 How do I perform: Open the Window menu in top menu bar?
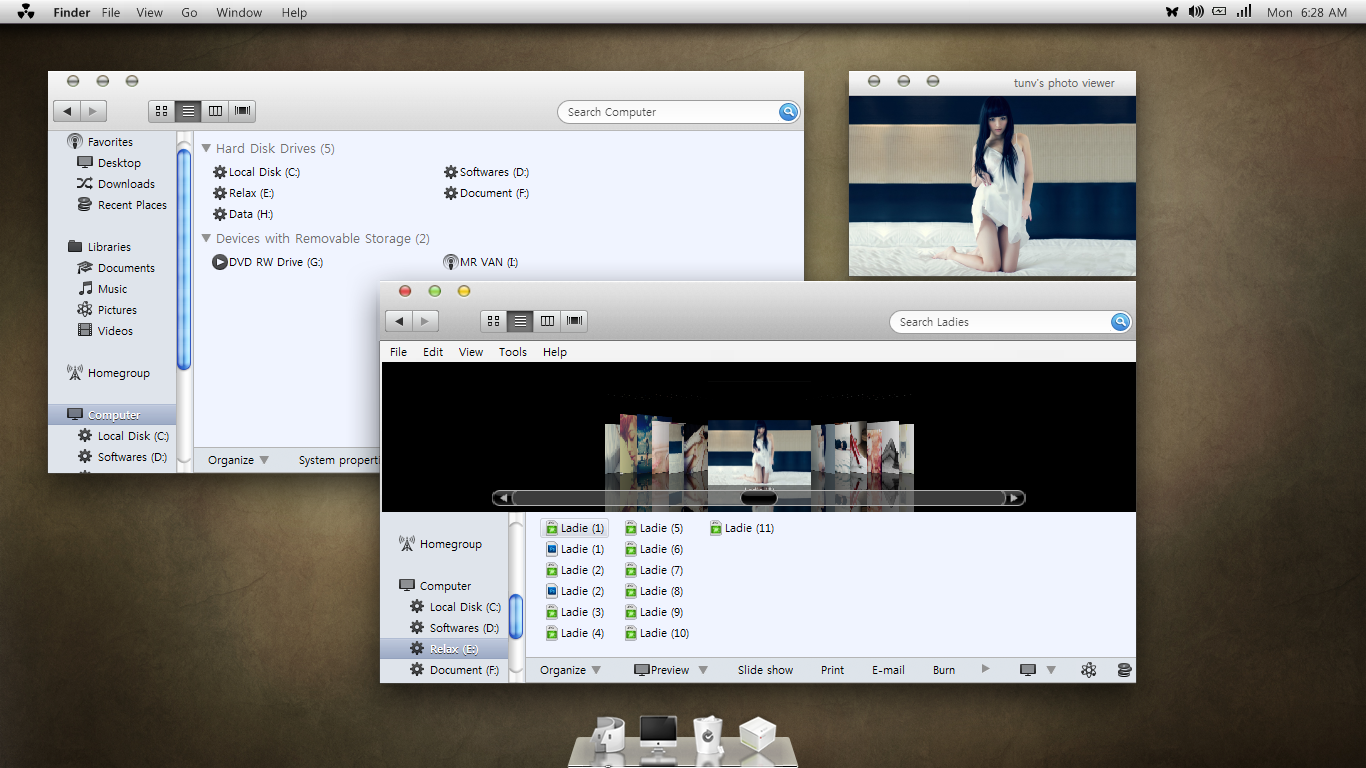(239, 12)
